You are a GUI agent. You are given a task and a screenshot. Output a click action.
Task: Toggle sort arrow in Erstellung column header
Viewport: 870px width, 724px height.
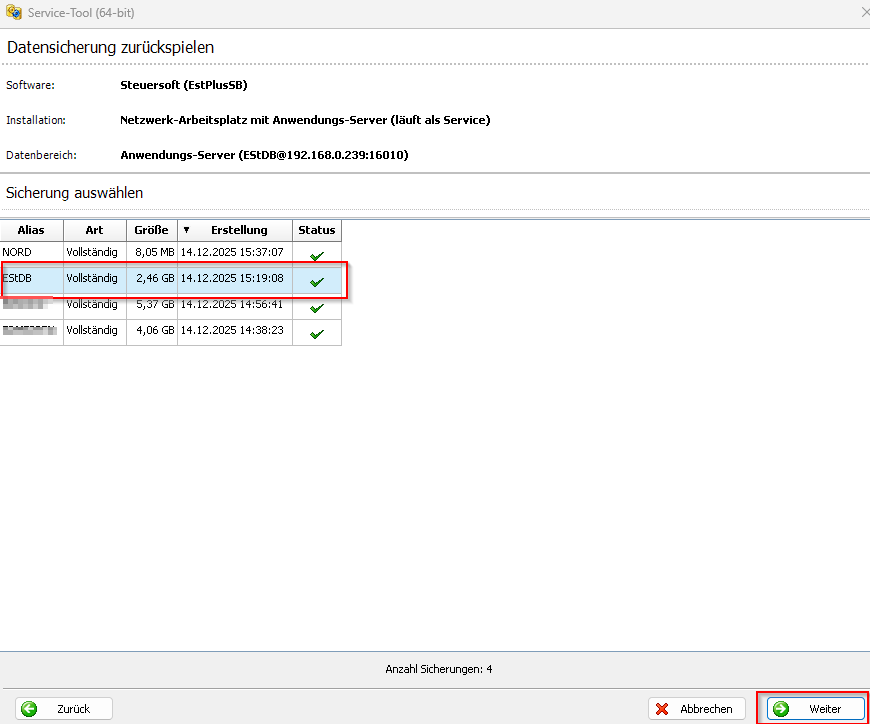186,230
